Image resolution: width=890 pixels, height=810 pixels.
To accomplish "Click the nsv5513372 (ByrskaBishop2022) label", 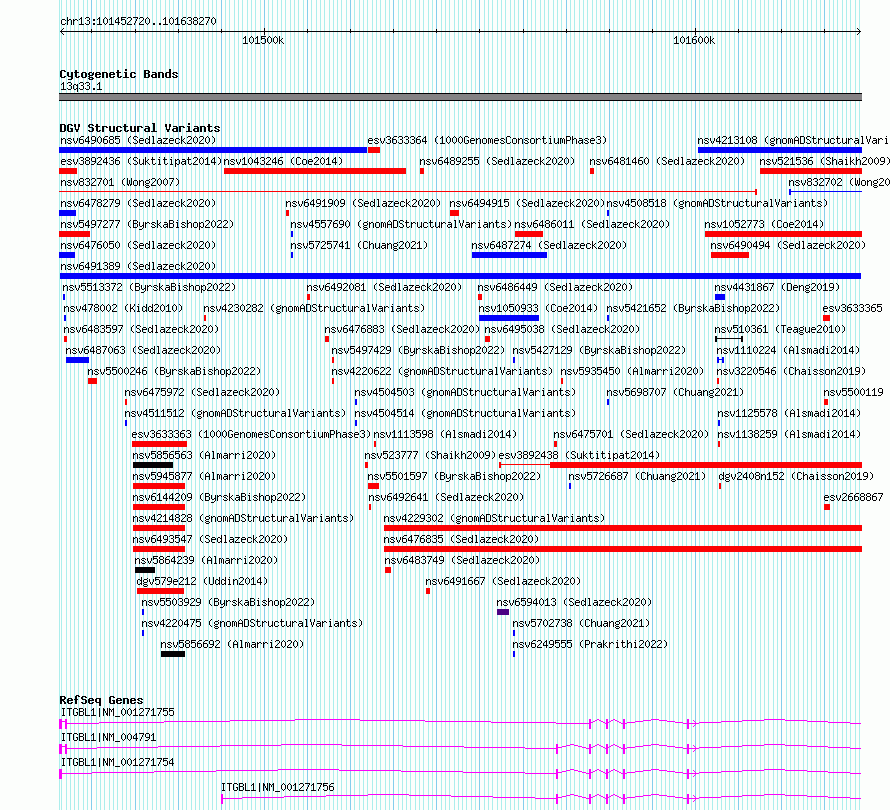I will coord(149,287).
